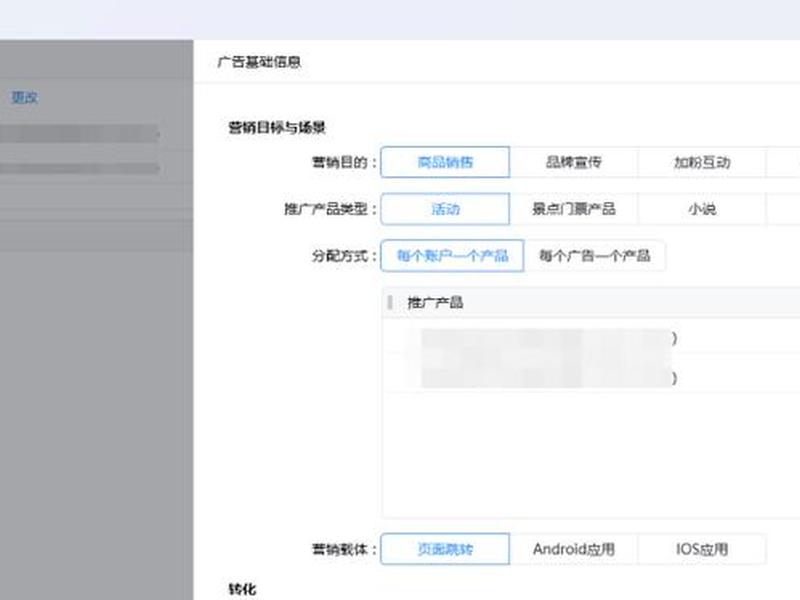Switch to 每个广告一个产品 allocation mode
The image size is (800, 600).
(x=594, y=256)
